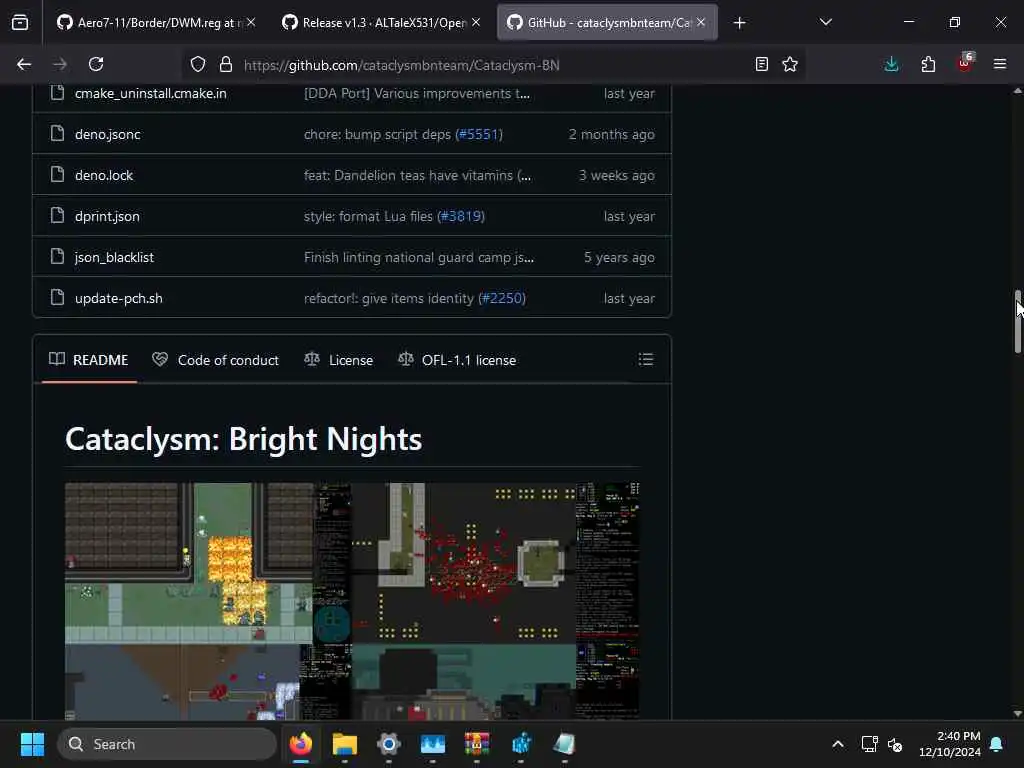Click the file icon beside deno.jsonc
The image size is (1024, 768).
[x=57, y=134]
